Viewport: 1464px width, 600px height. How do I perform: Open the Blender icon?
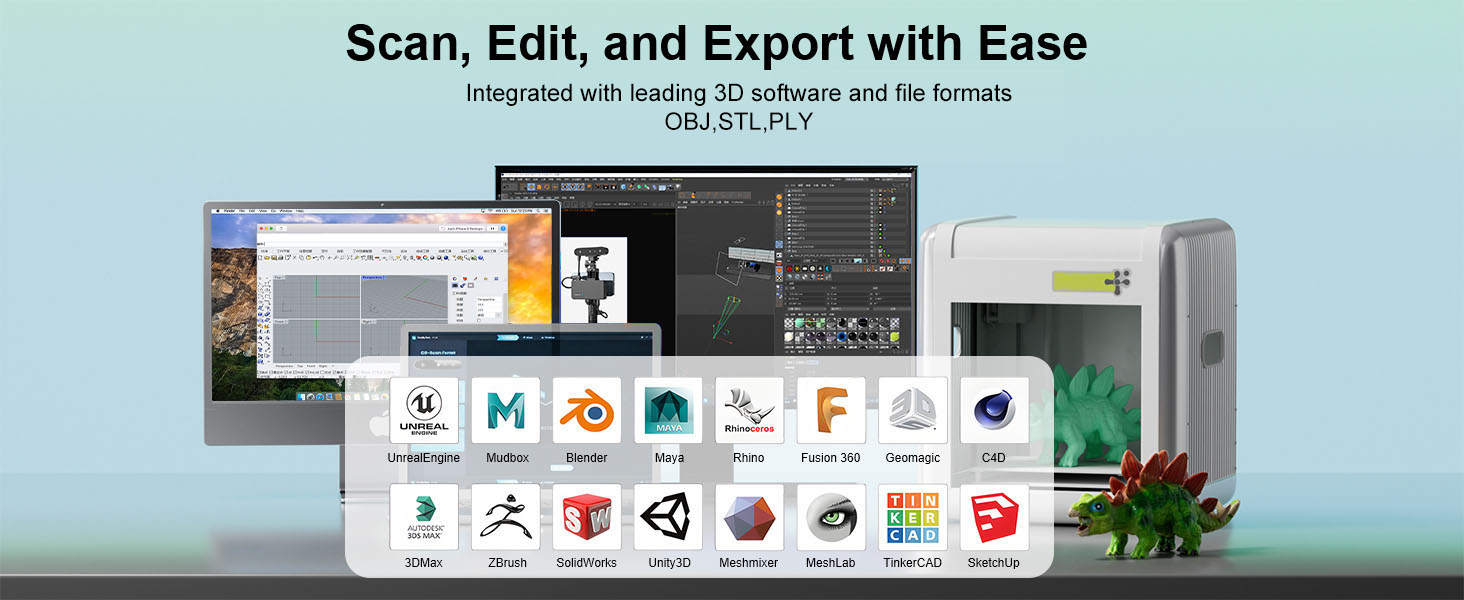click(x=587, y=410)
